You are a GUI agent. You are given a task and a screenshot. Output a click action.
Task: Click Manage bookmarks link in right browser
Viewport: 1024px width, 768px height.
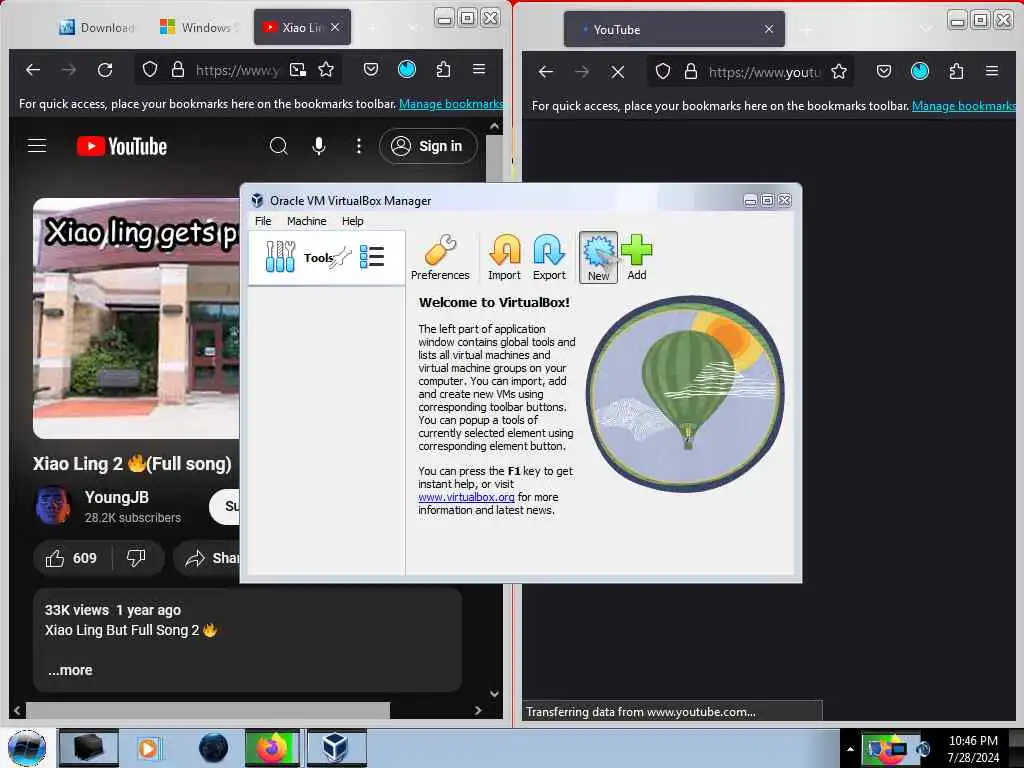[x=964, y=106]
